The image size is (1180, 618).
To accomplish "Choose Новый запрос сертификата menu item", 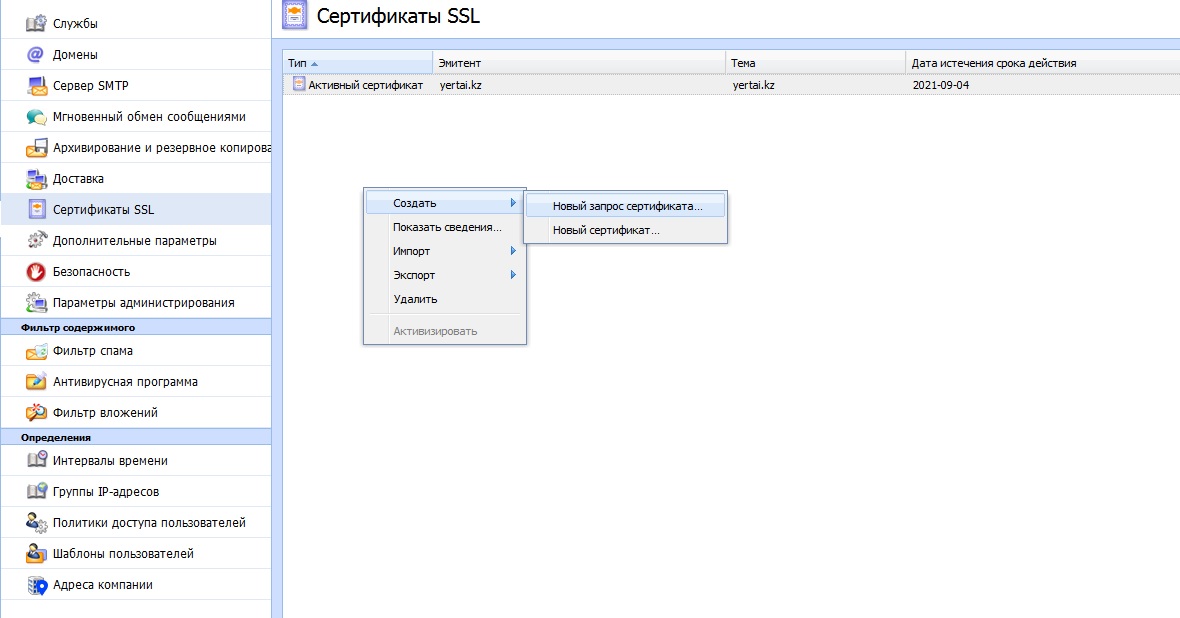I will click(627, 207).
